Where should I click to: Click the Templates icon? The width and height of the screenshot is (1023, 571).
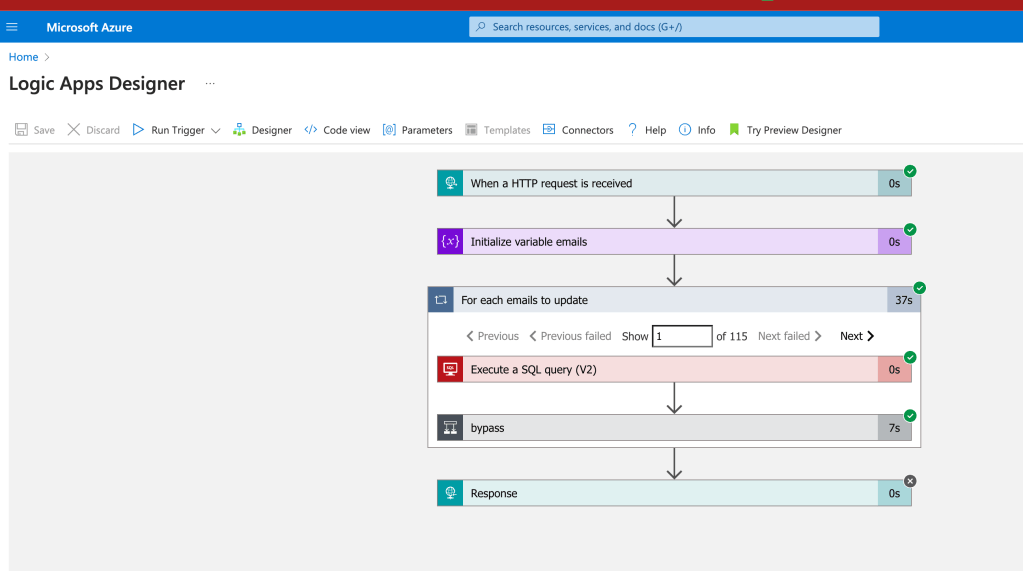tap(471, 130)
